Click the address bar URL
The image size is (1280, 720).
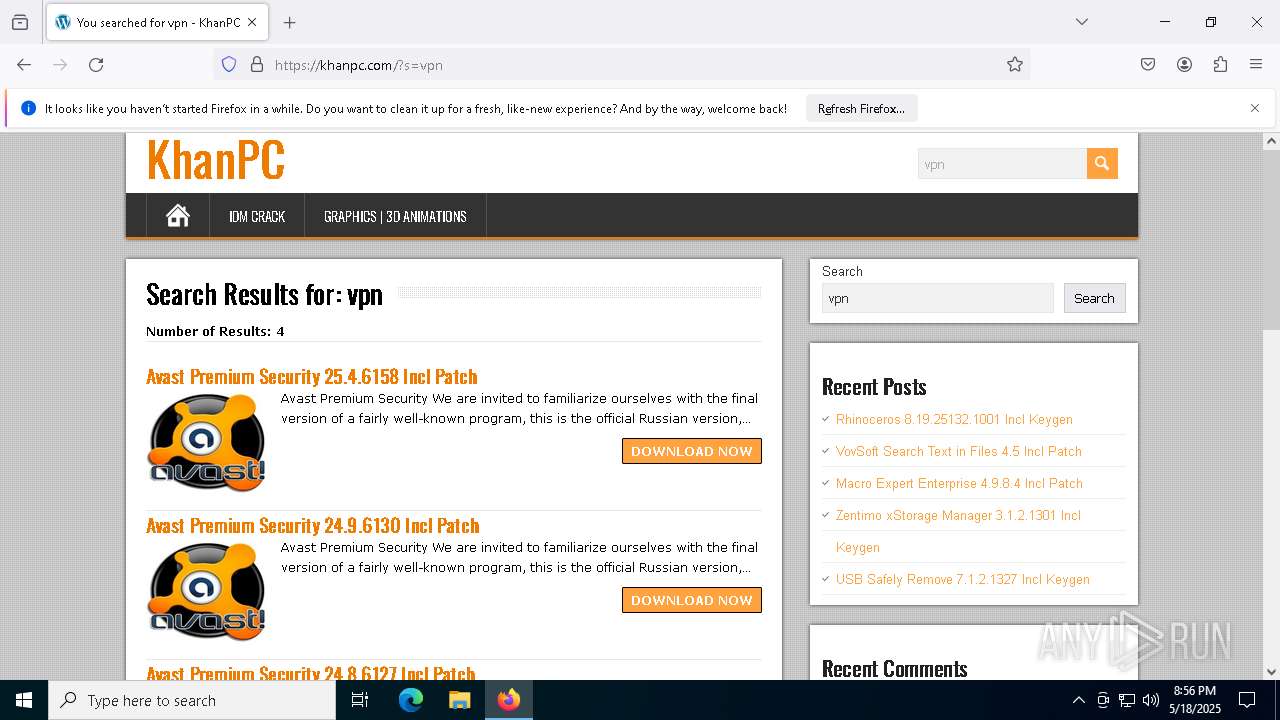[358, 65]
